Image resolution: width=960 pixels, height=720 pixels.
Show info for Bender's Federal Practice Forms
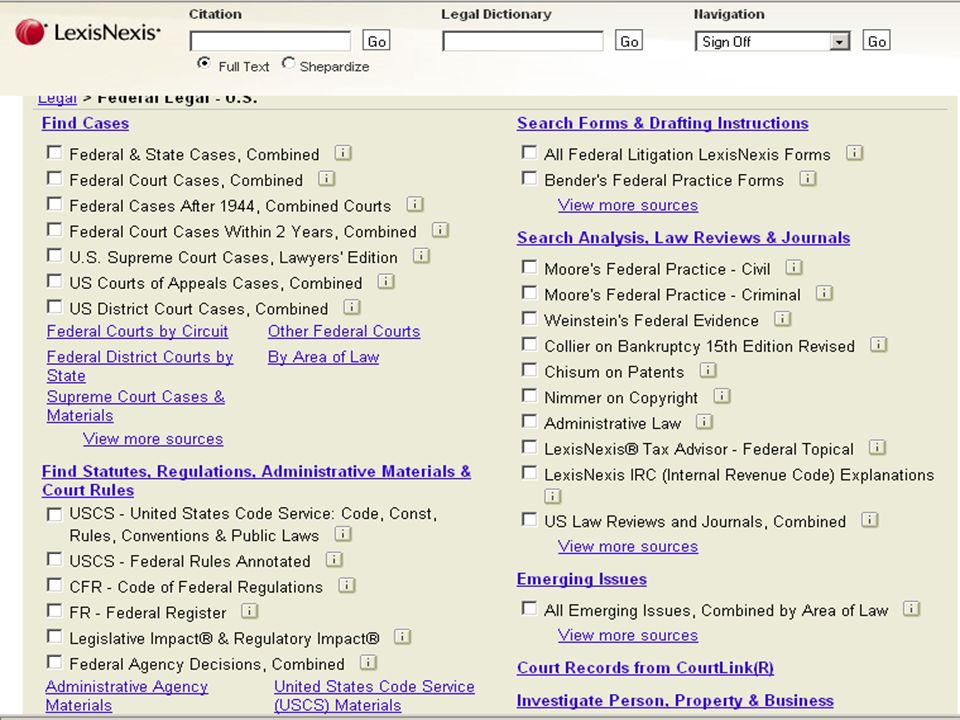pos(808,178)
